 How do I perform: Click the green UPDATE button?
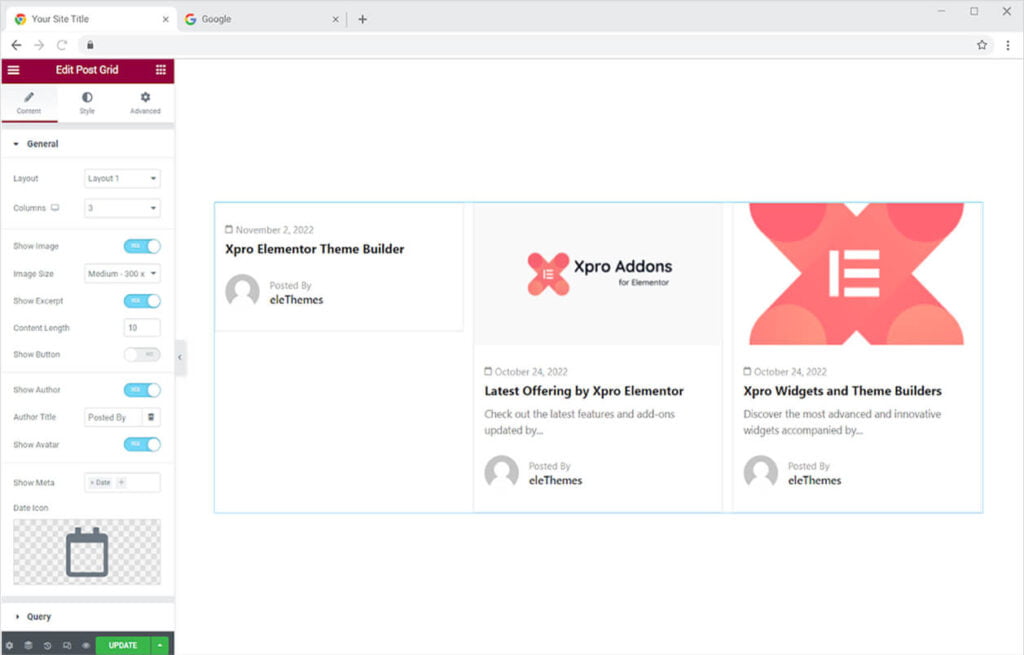click(x=123, y=645)
